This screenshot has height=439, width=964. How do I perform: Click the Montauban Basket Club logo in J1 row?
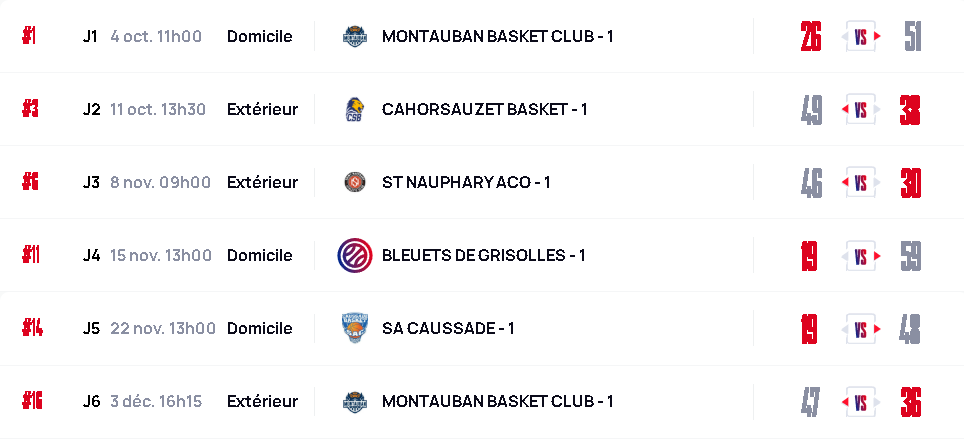354,36
